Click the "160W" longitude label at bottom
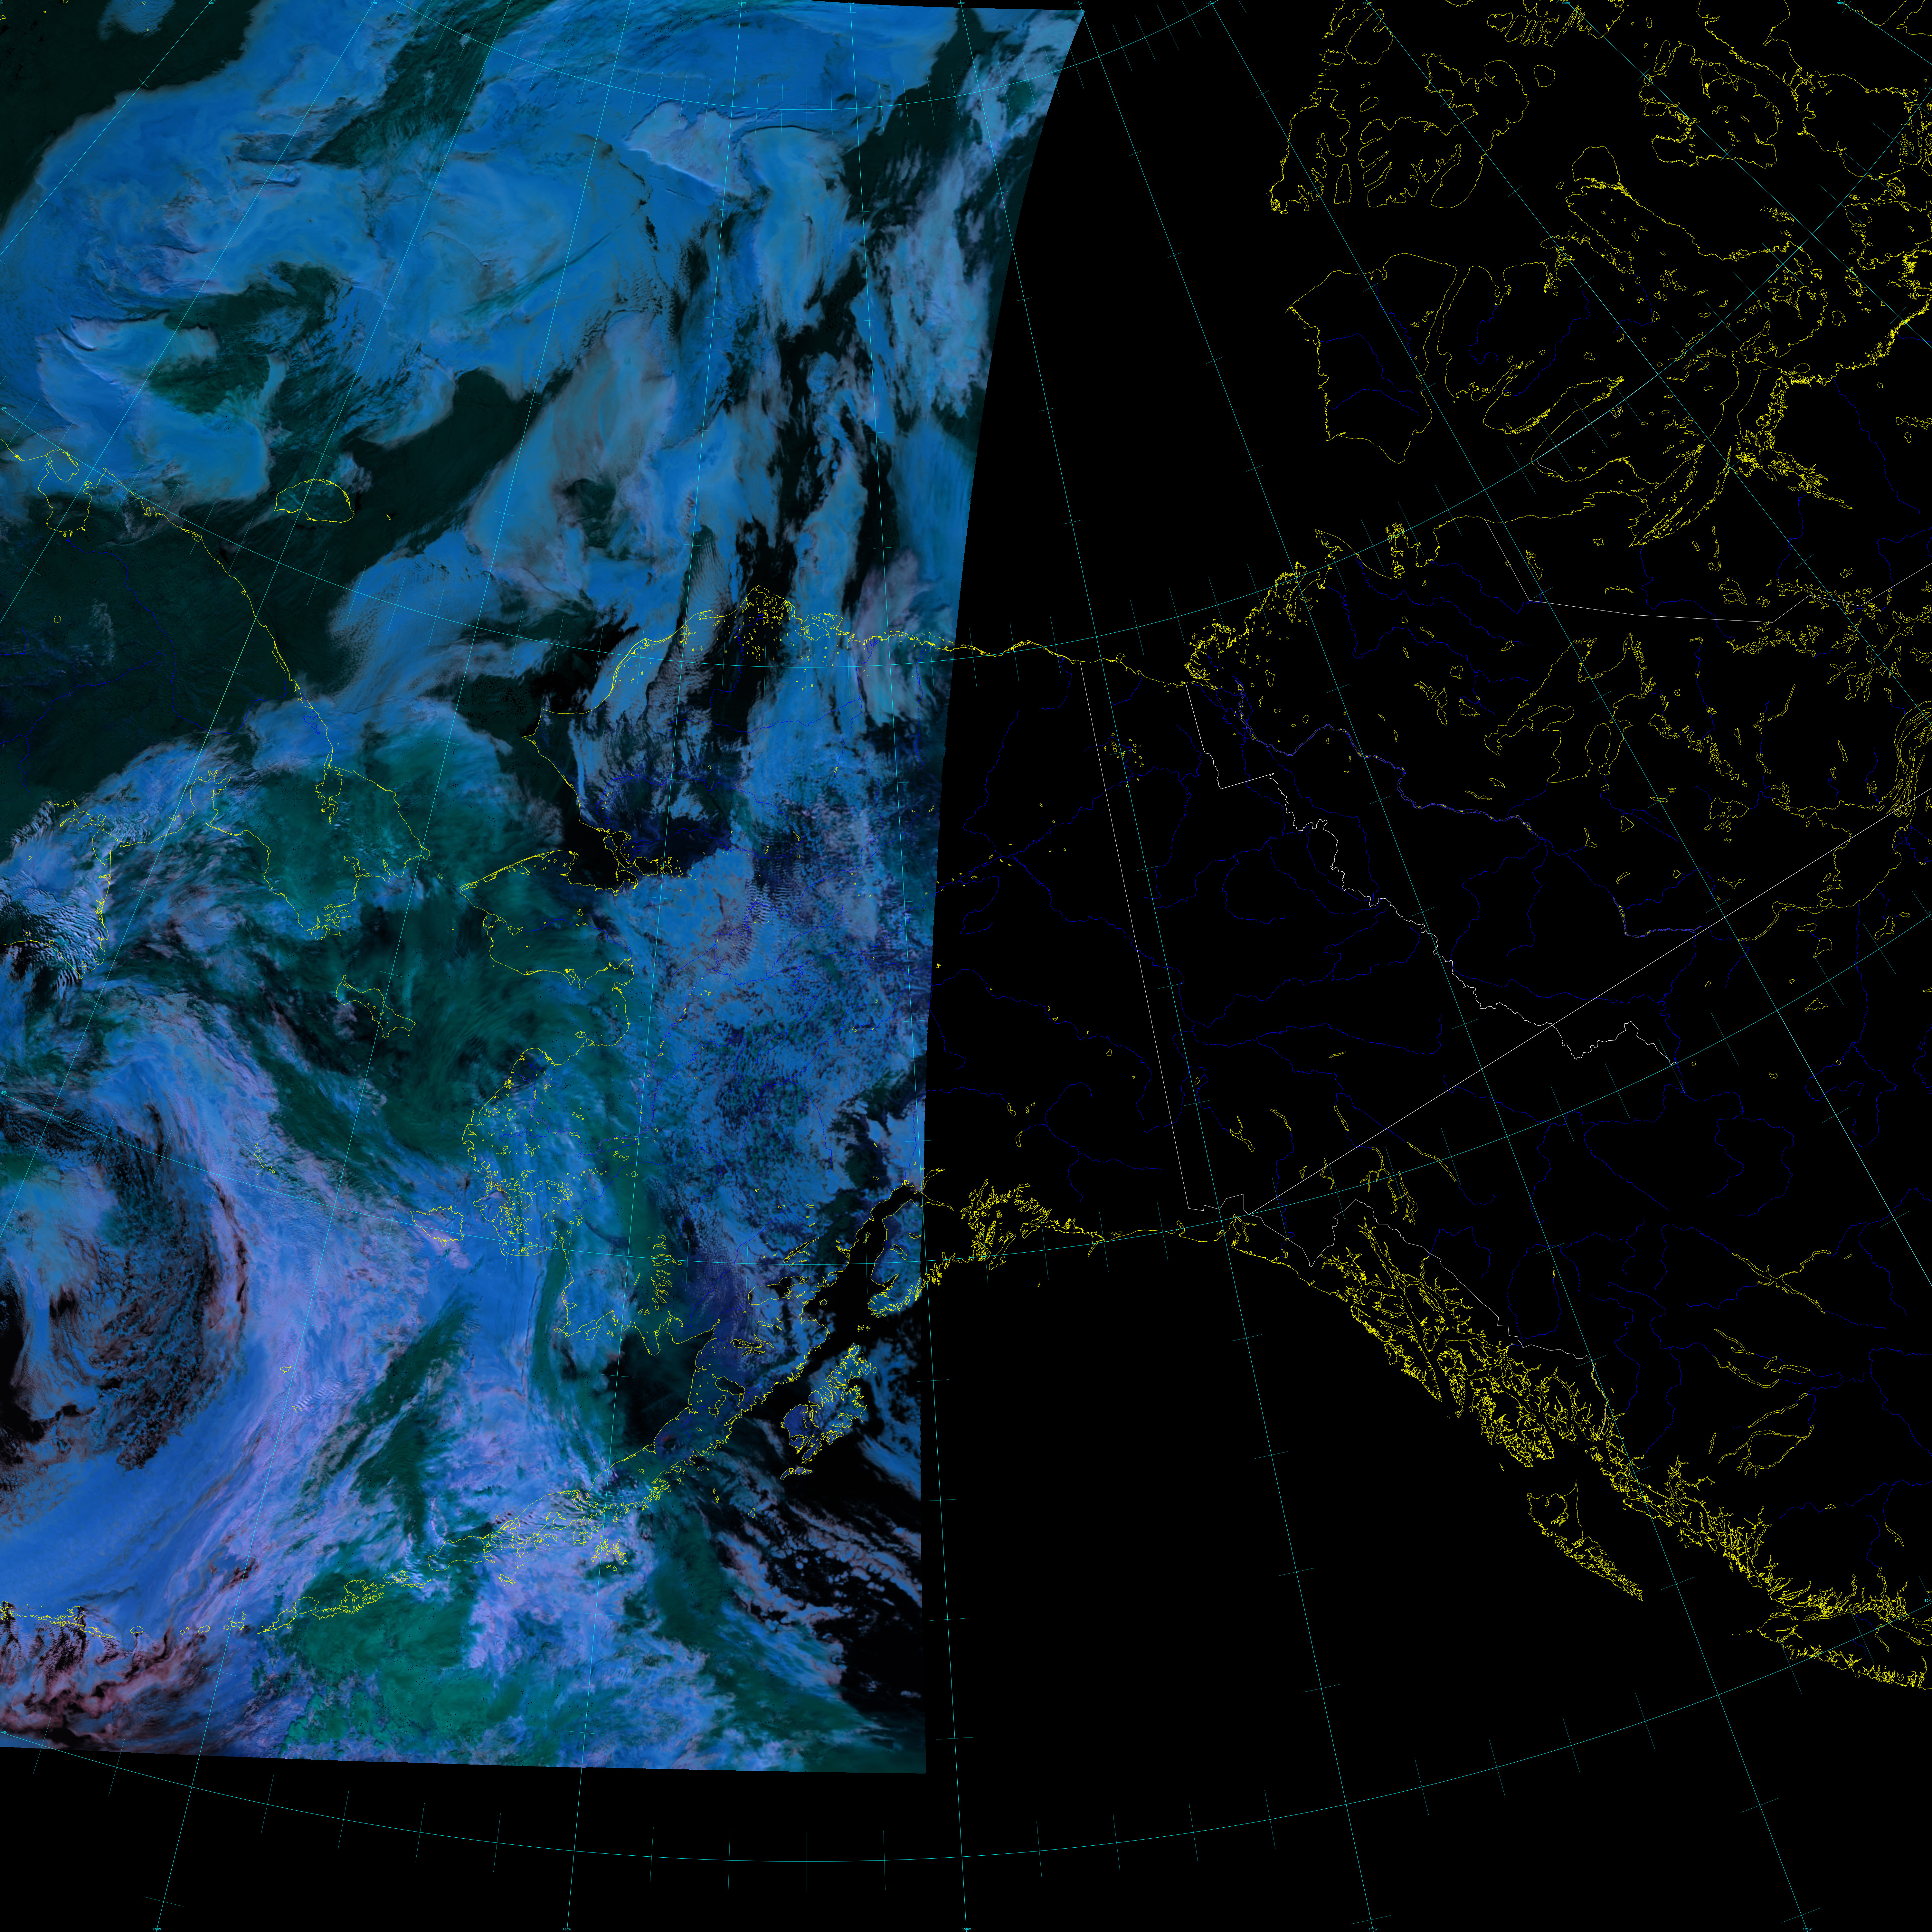 coord(567,1929)
